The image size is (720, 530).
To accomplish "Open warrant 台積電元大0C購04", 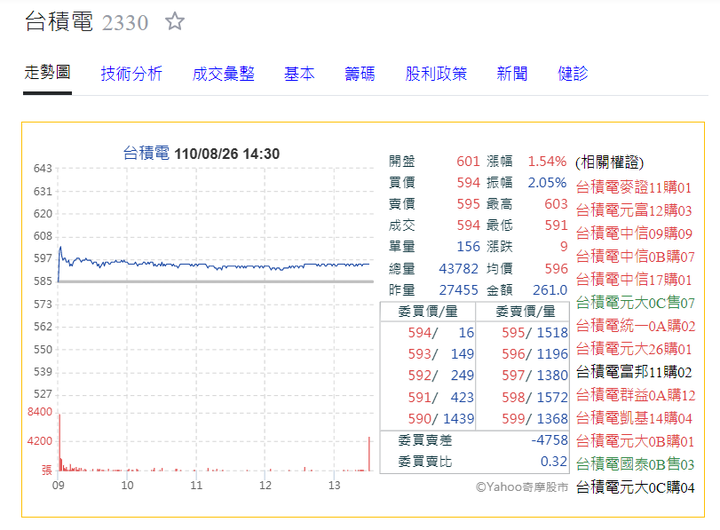I will (635, 487).
